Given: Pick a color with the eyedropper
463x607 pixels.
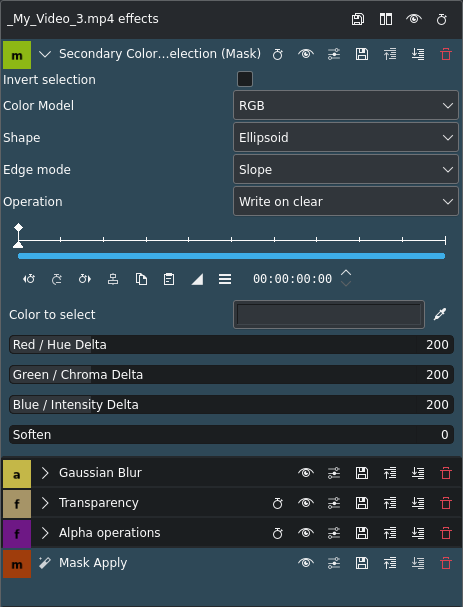Looking at the screenshot, I should (x=440, y=314).
